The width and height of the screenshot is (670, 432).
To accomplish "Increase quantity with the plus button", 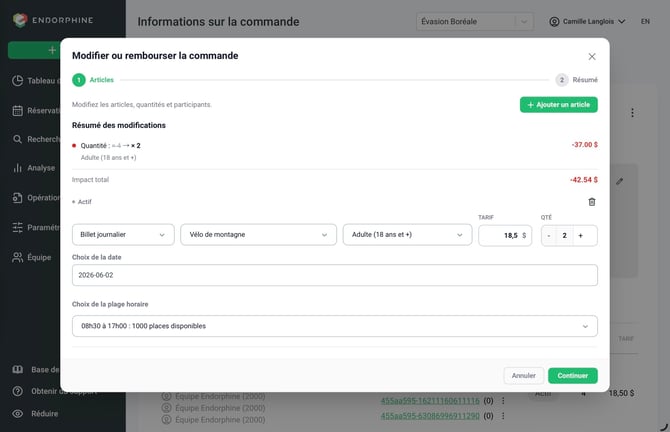I will point(580,235).
